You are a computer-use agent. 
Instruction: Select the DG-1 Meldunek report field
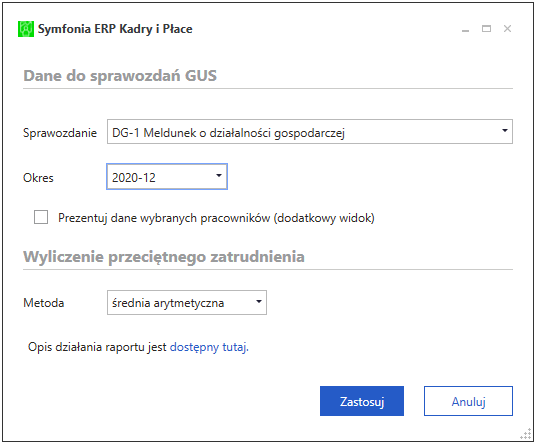pyautogui.click(x=310, y=132)
